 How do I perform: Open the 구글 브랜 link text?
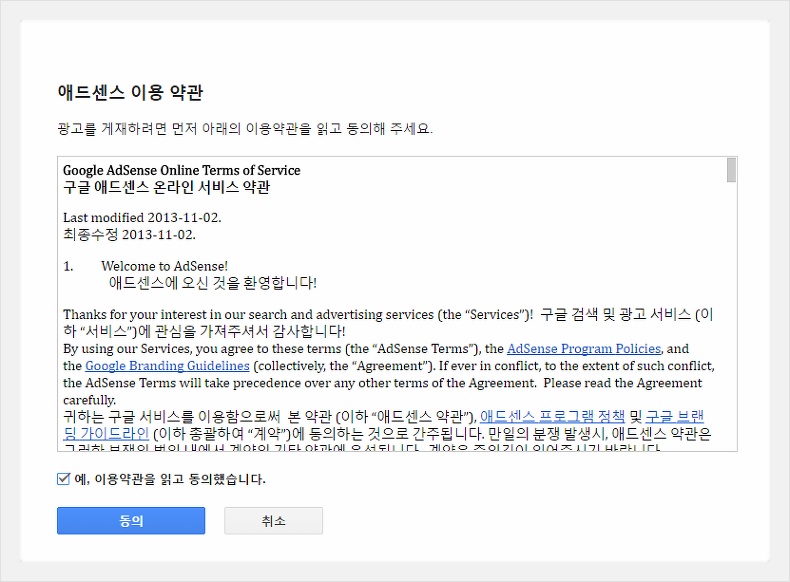(675, 416)
